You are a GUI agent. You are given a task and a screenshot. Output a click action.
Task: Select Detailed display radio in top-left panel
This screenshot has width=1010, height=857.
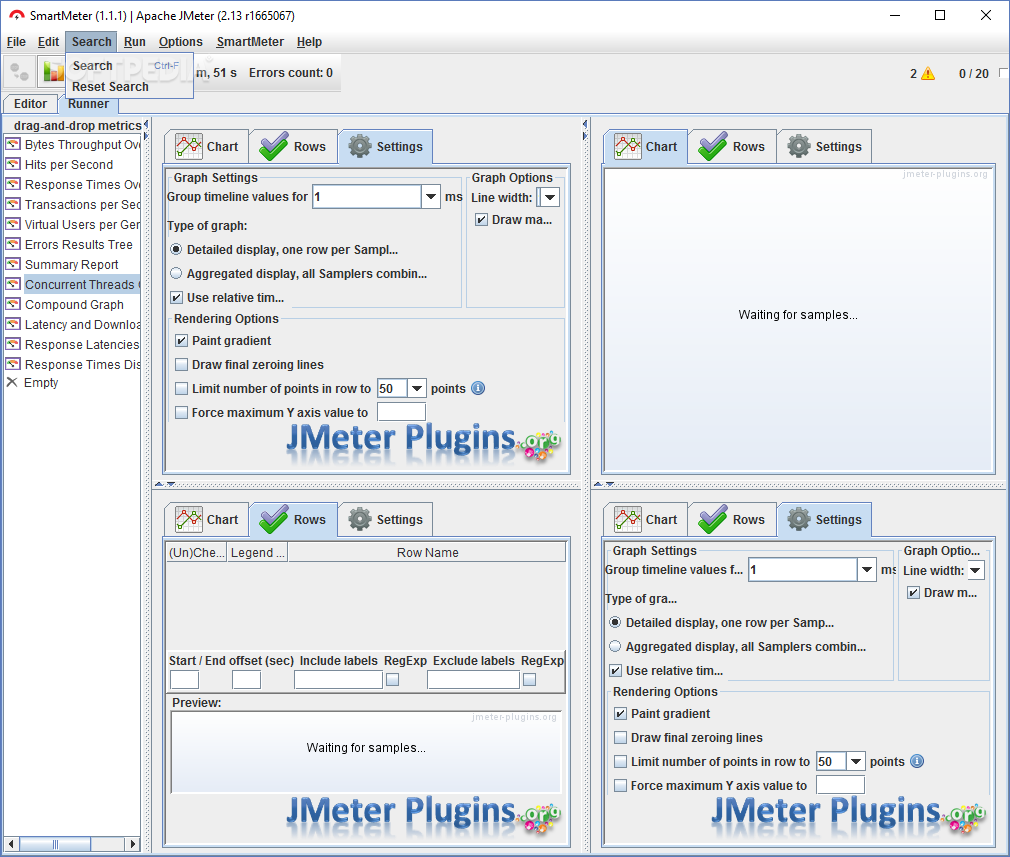pos(176,249)
